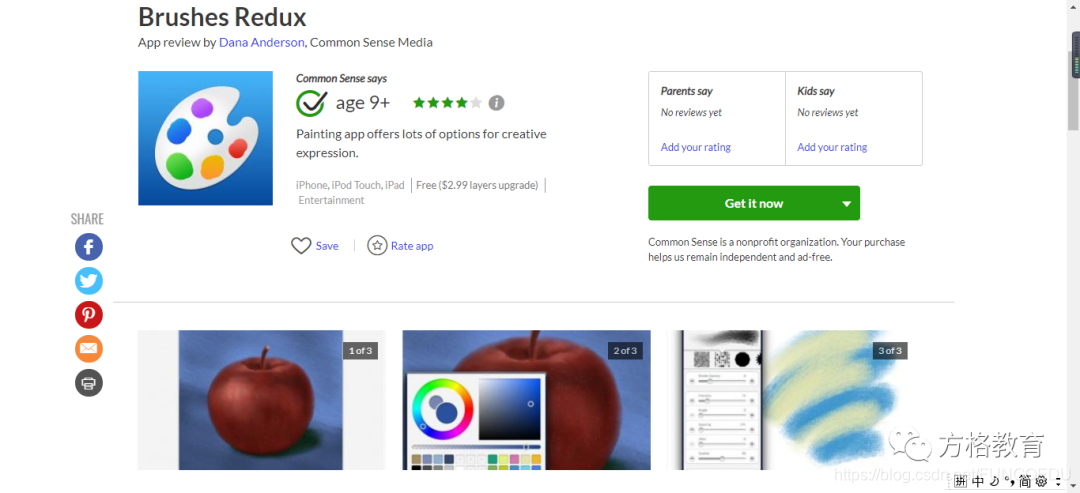Click the Brushes Redux palette app icon
This screenshot has height=493, width=1080.
pyautogui.click(x=205, y=138)
